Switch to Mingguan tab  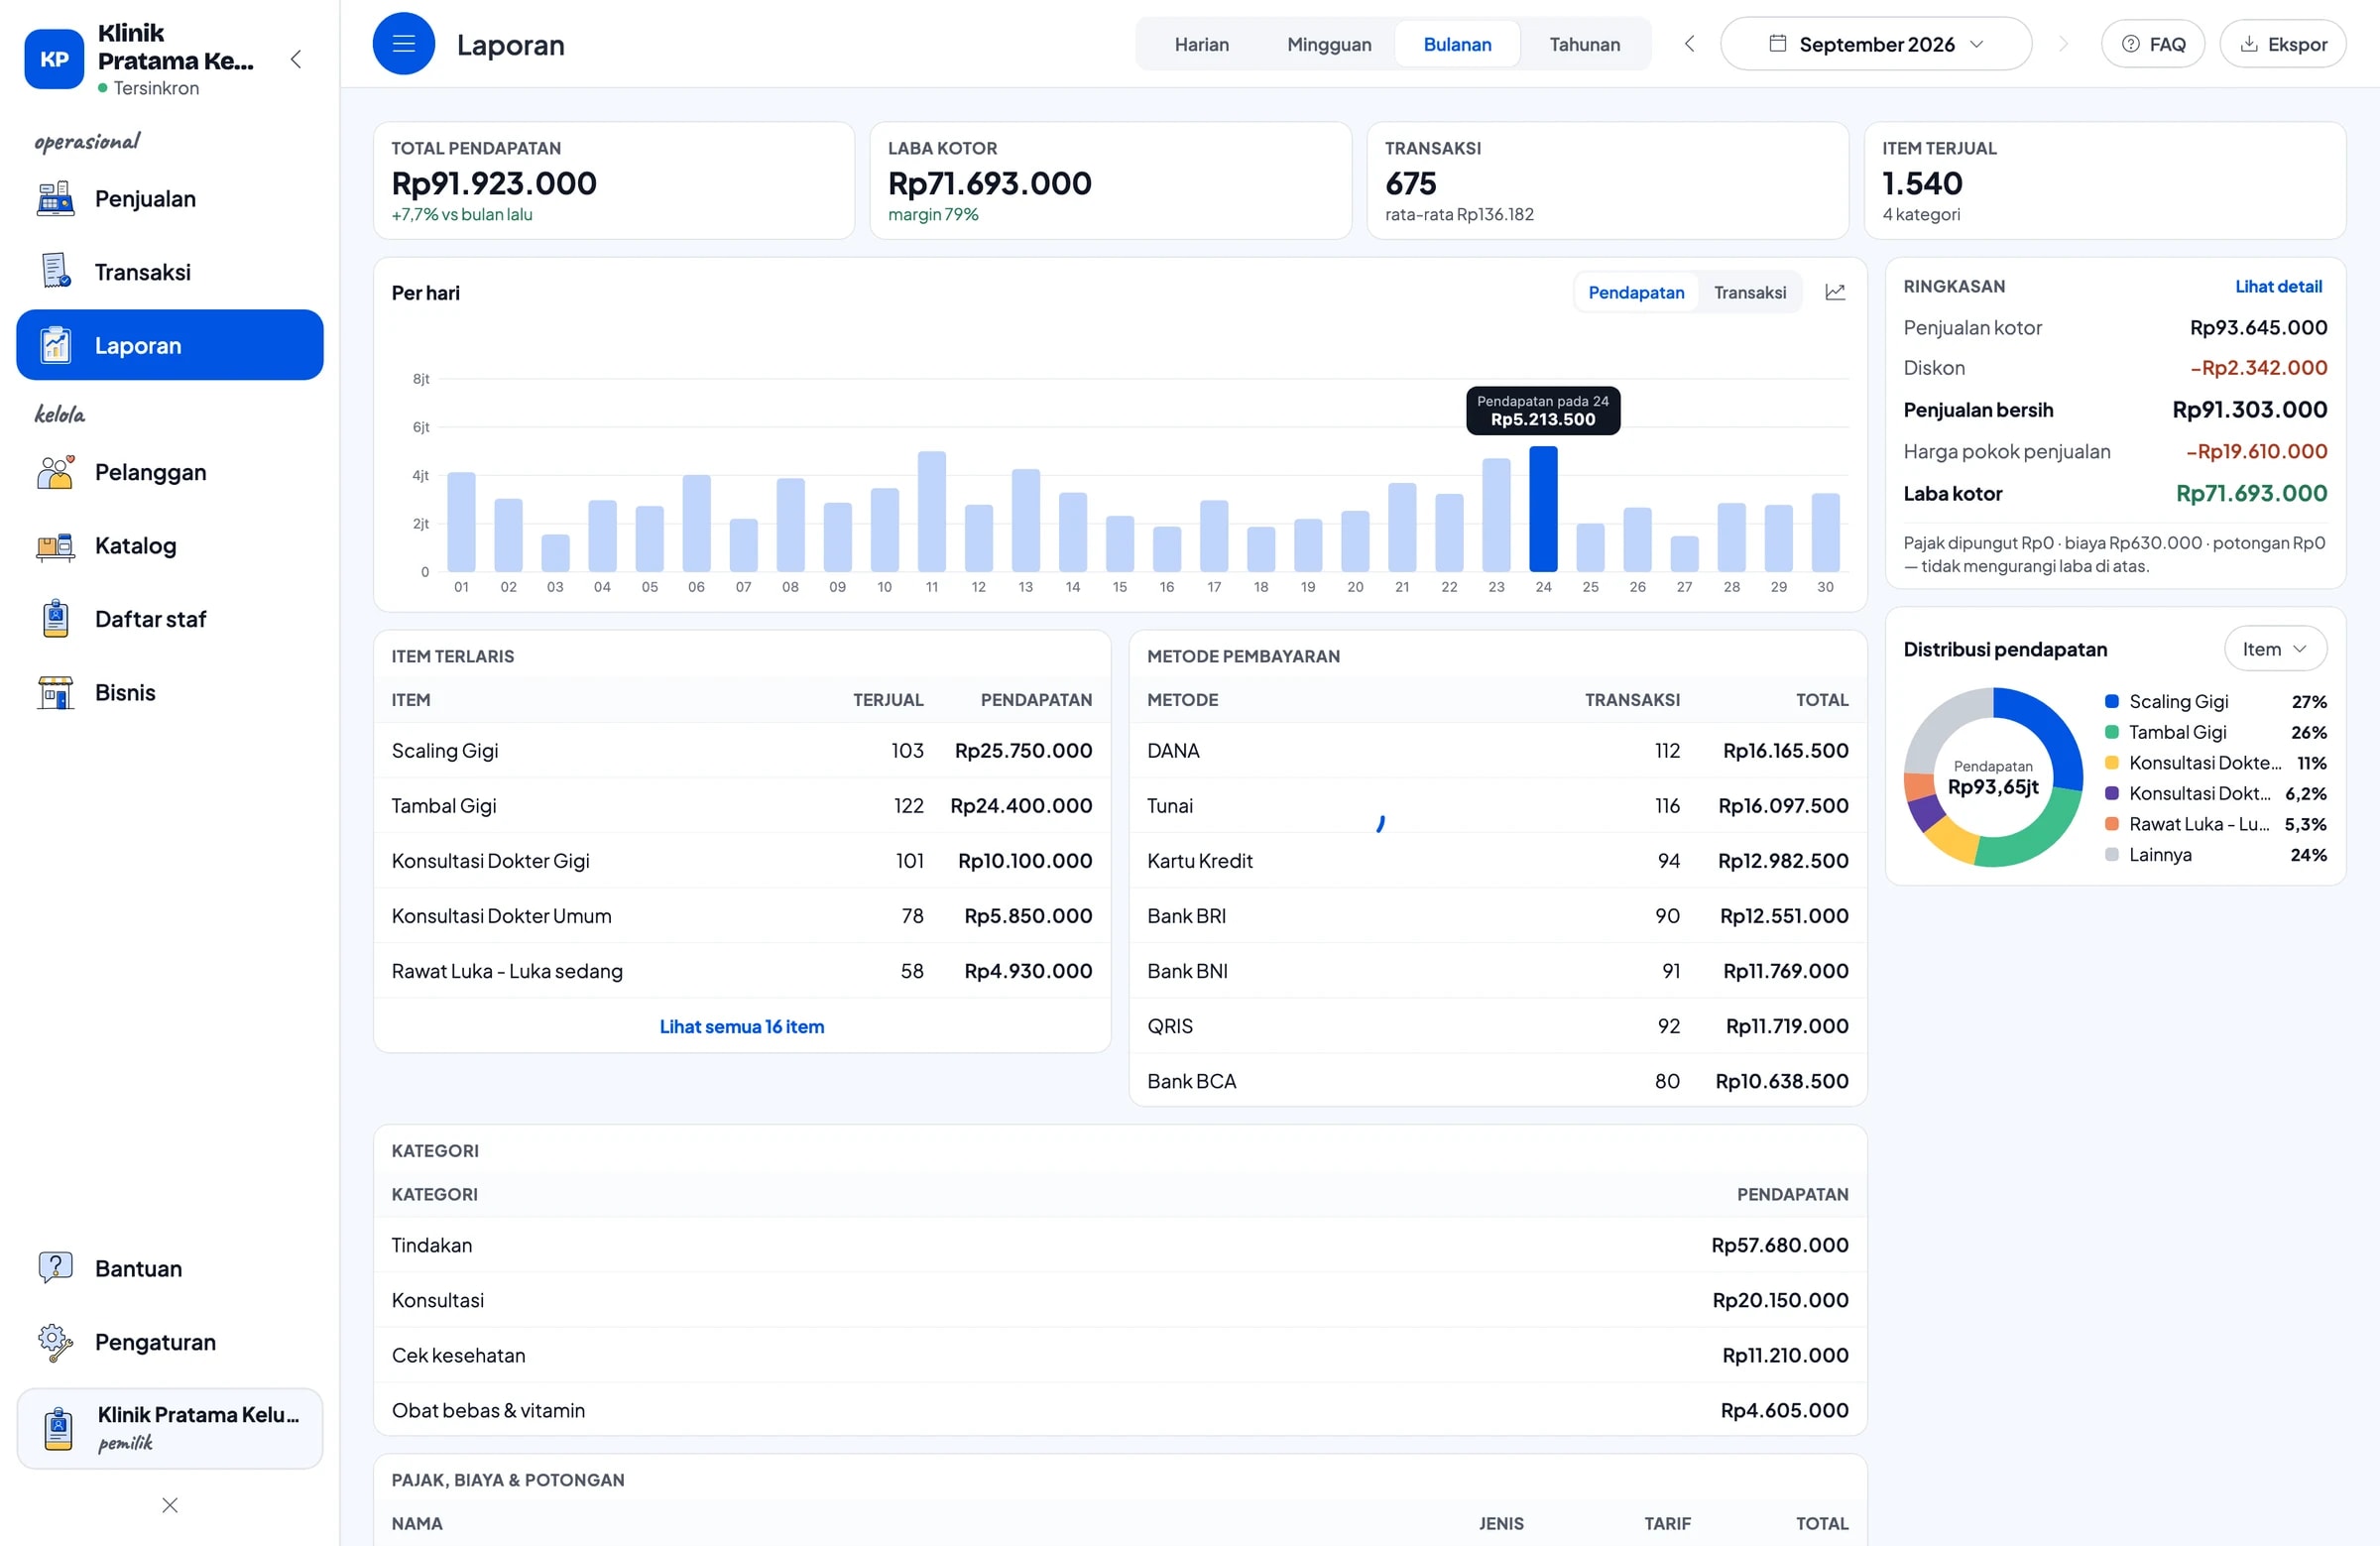tap(1329, 44)
